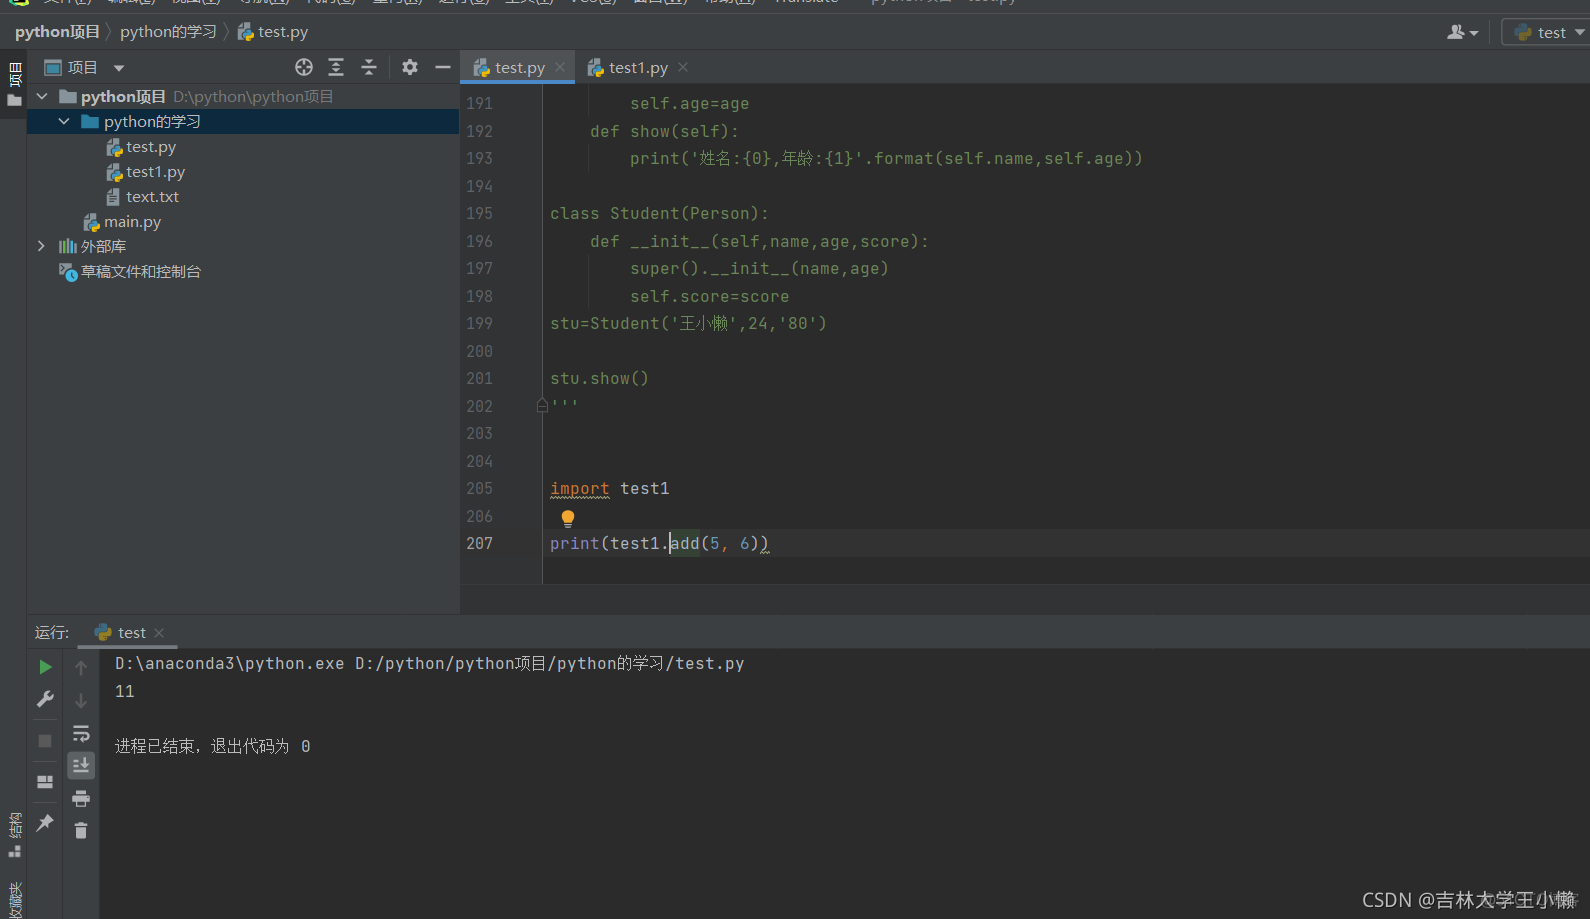Collapse the python的学习 folder
The width and height of the screenshot is (1590, 919).
pyautogui.click(x=64, y=121)
